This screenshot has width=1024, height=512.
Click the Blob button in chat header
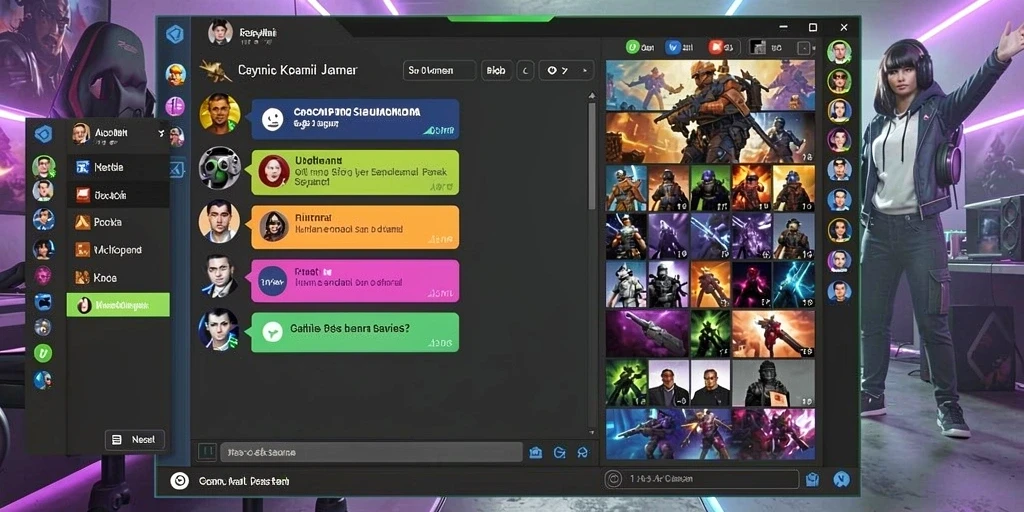496,71
